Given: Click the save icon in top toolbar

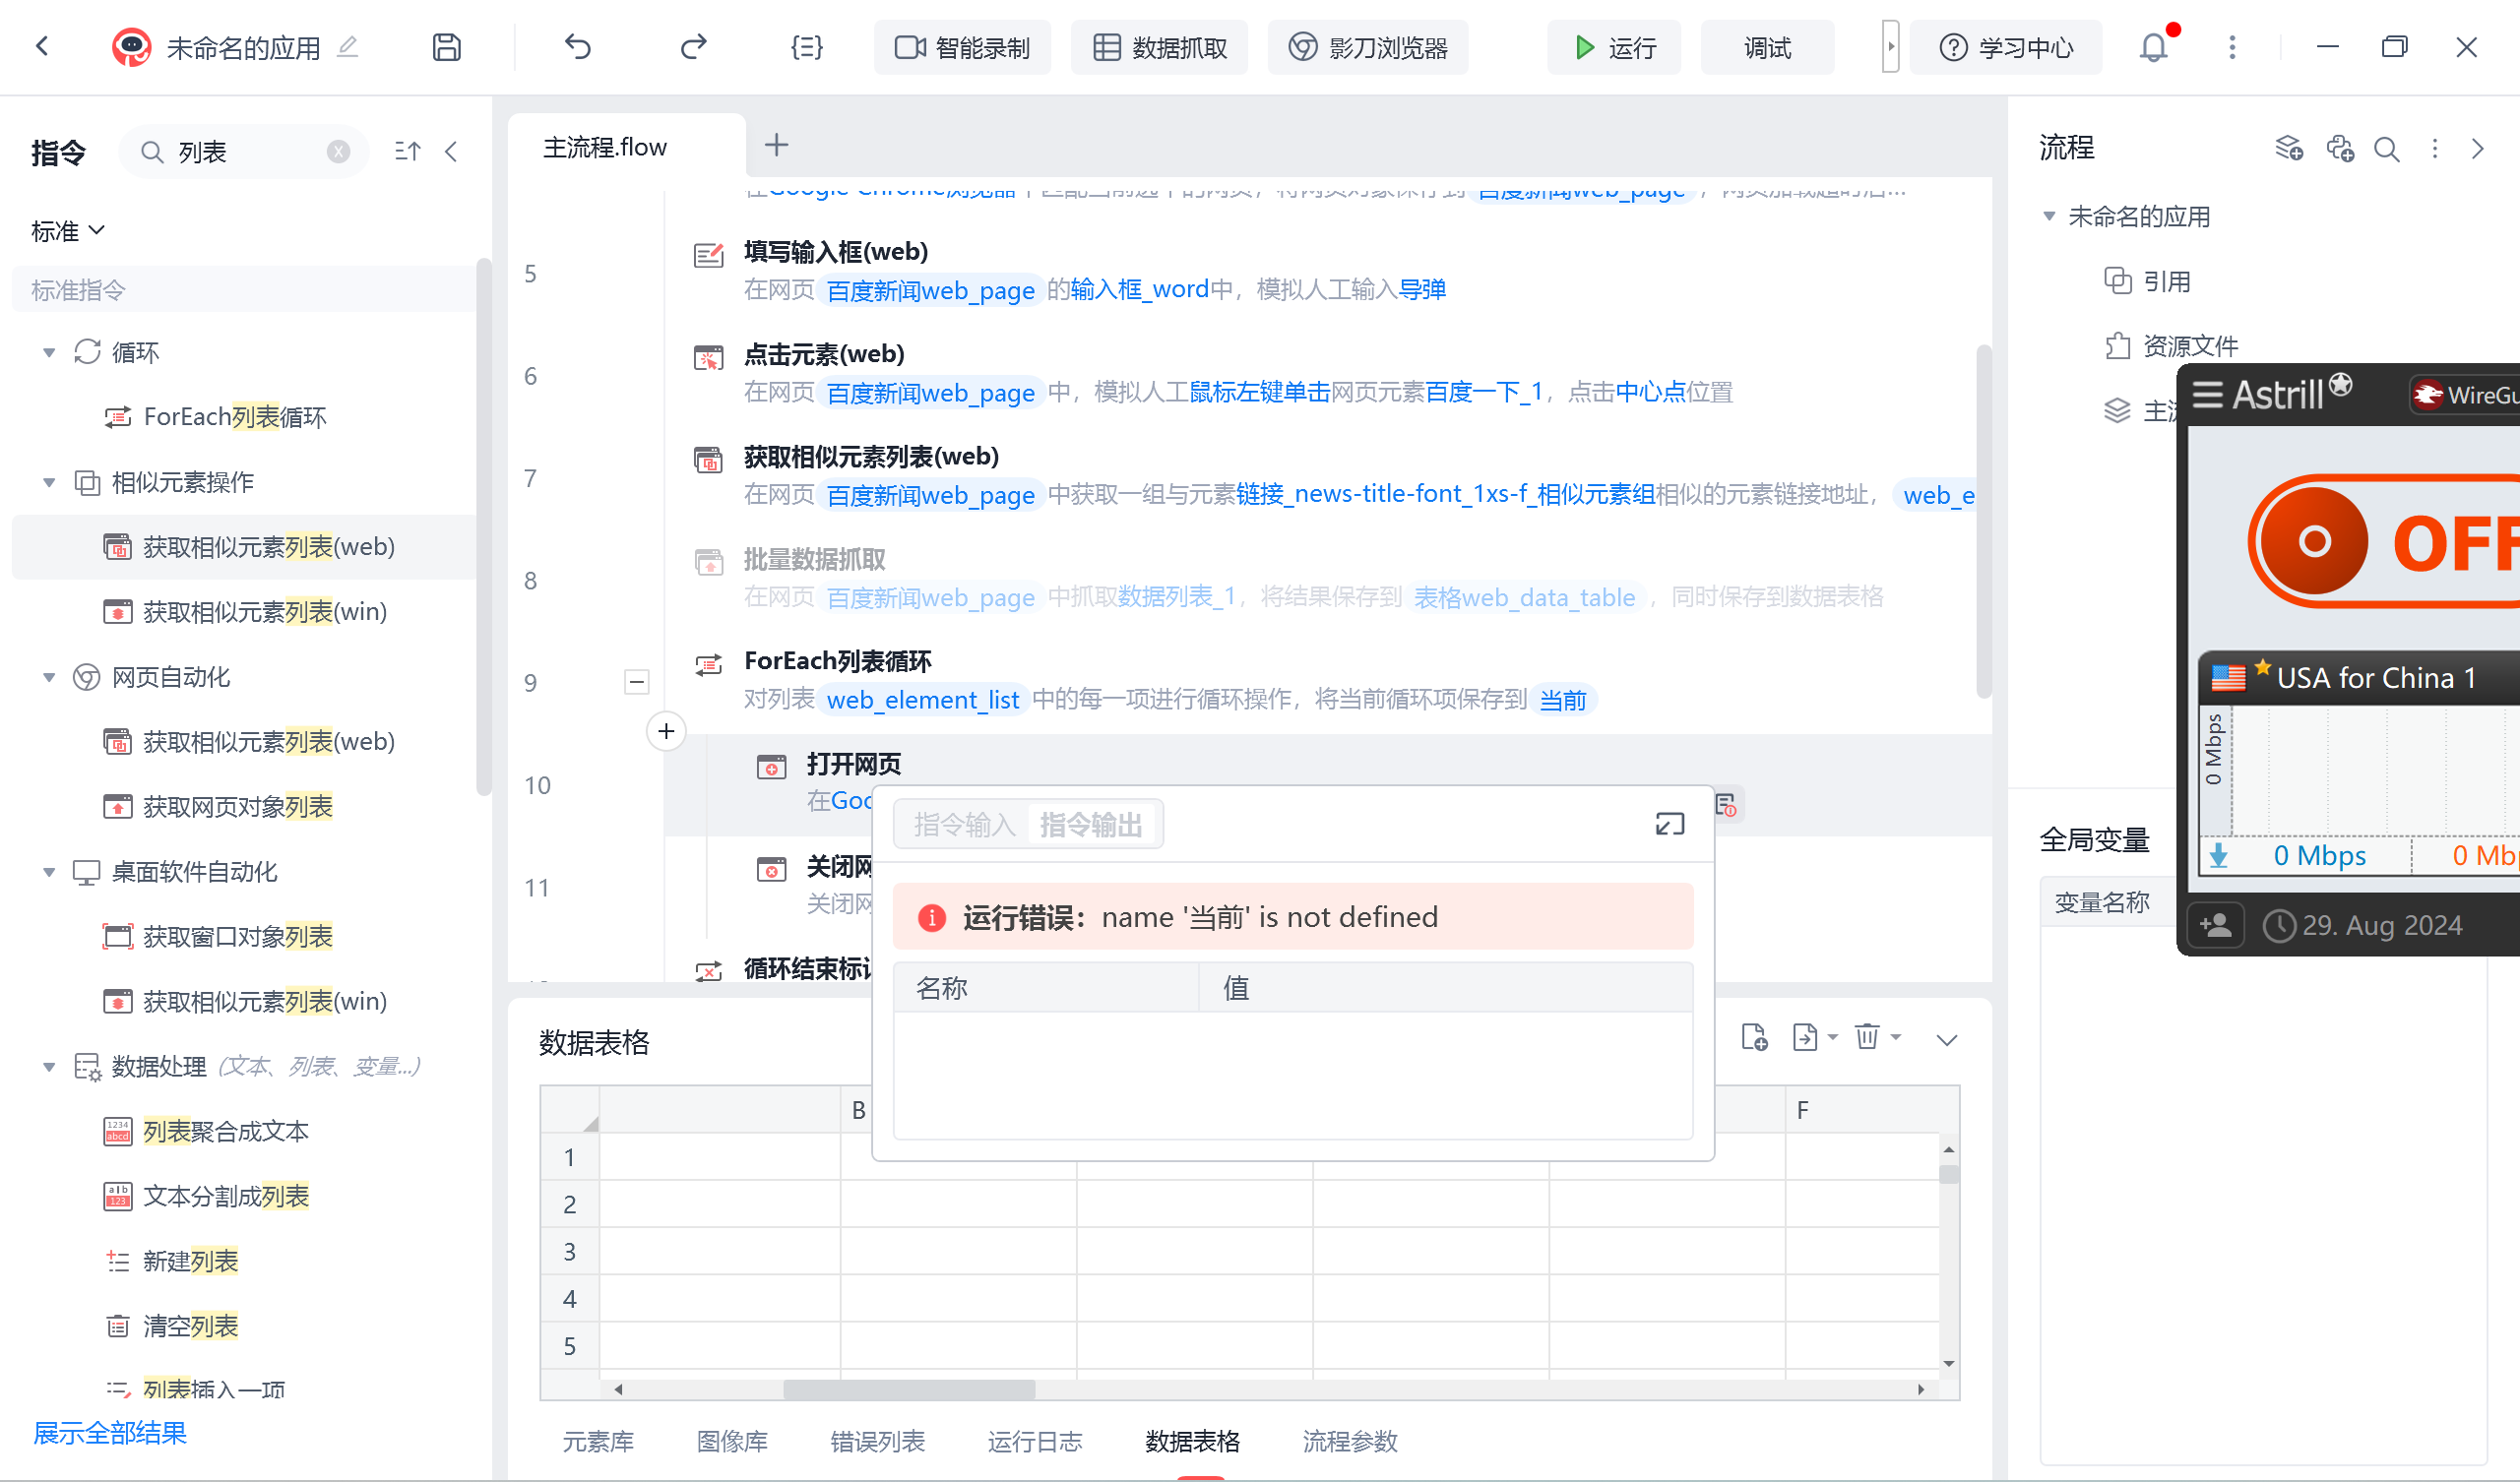Looking at the screenshot, I should tap(446, 47).
